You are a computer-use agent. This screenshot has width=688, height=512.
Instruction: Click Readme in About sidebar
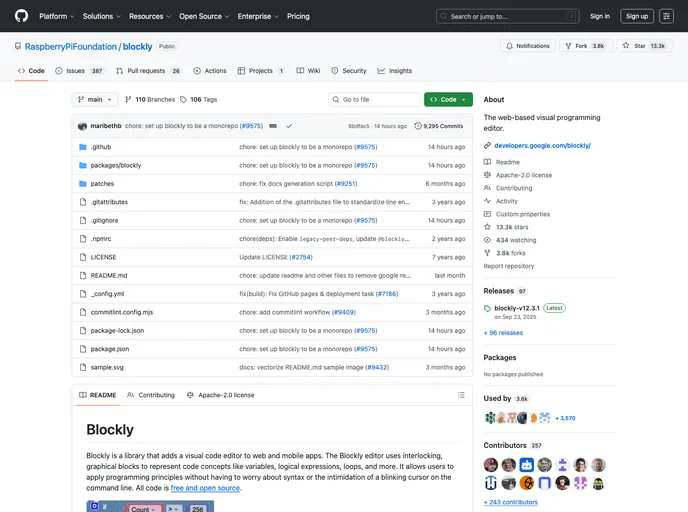[508, 162]
